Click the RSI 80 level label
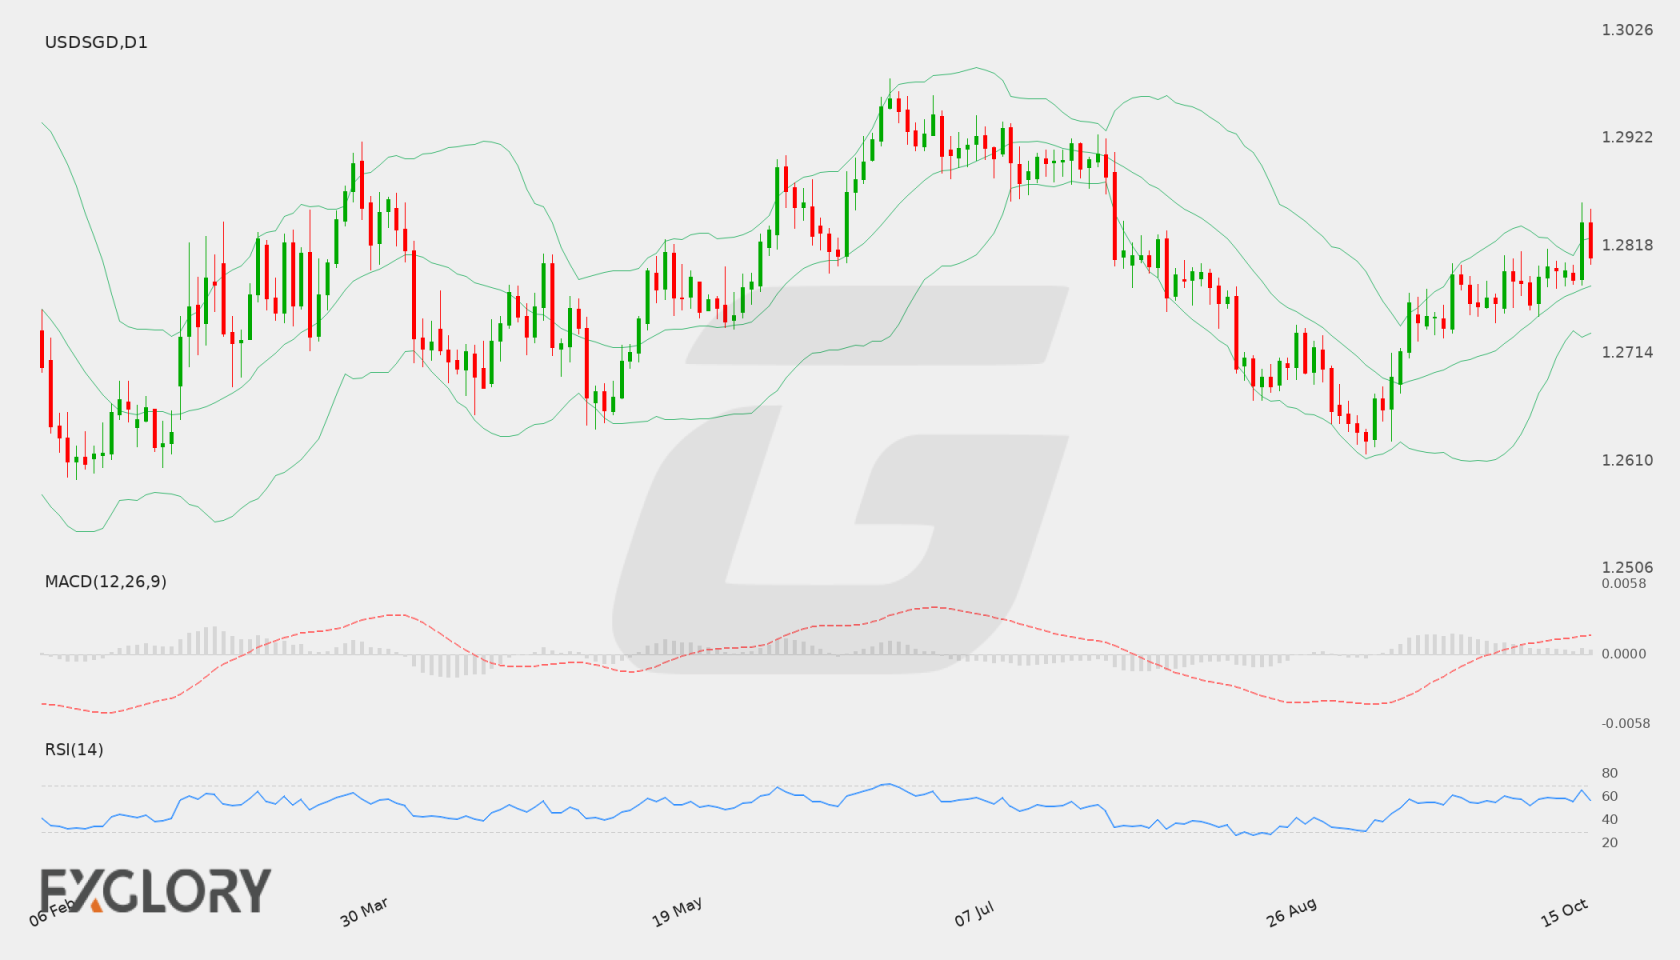1680x960 pixels. [x=1610, y=773]
